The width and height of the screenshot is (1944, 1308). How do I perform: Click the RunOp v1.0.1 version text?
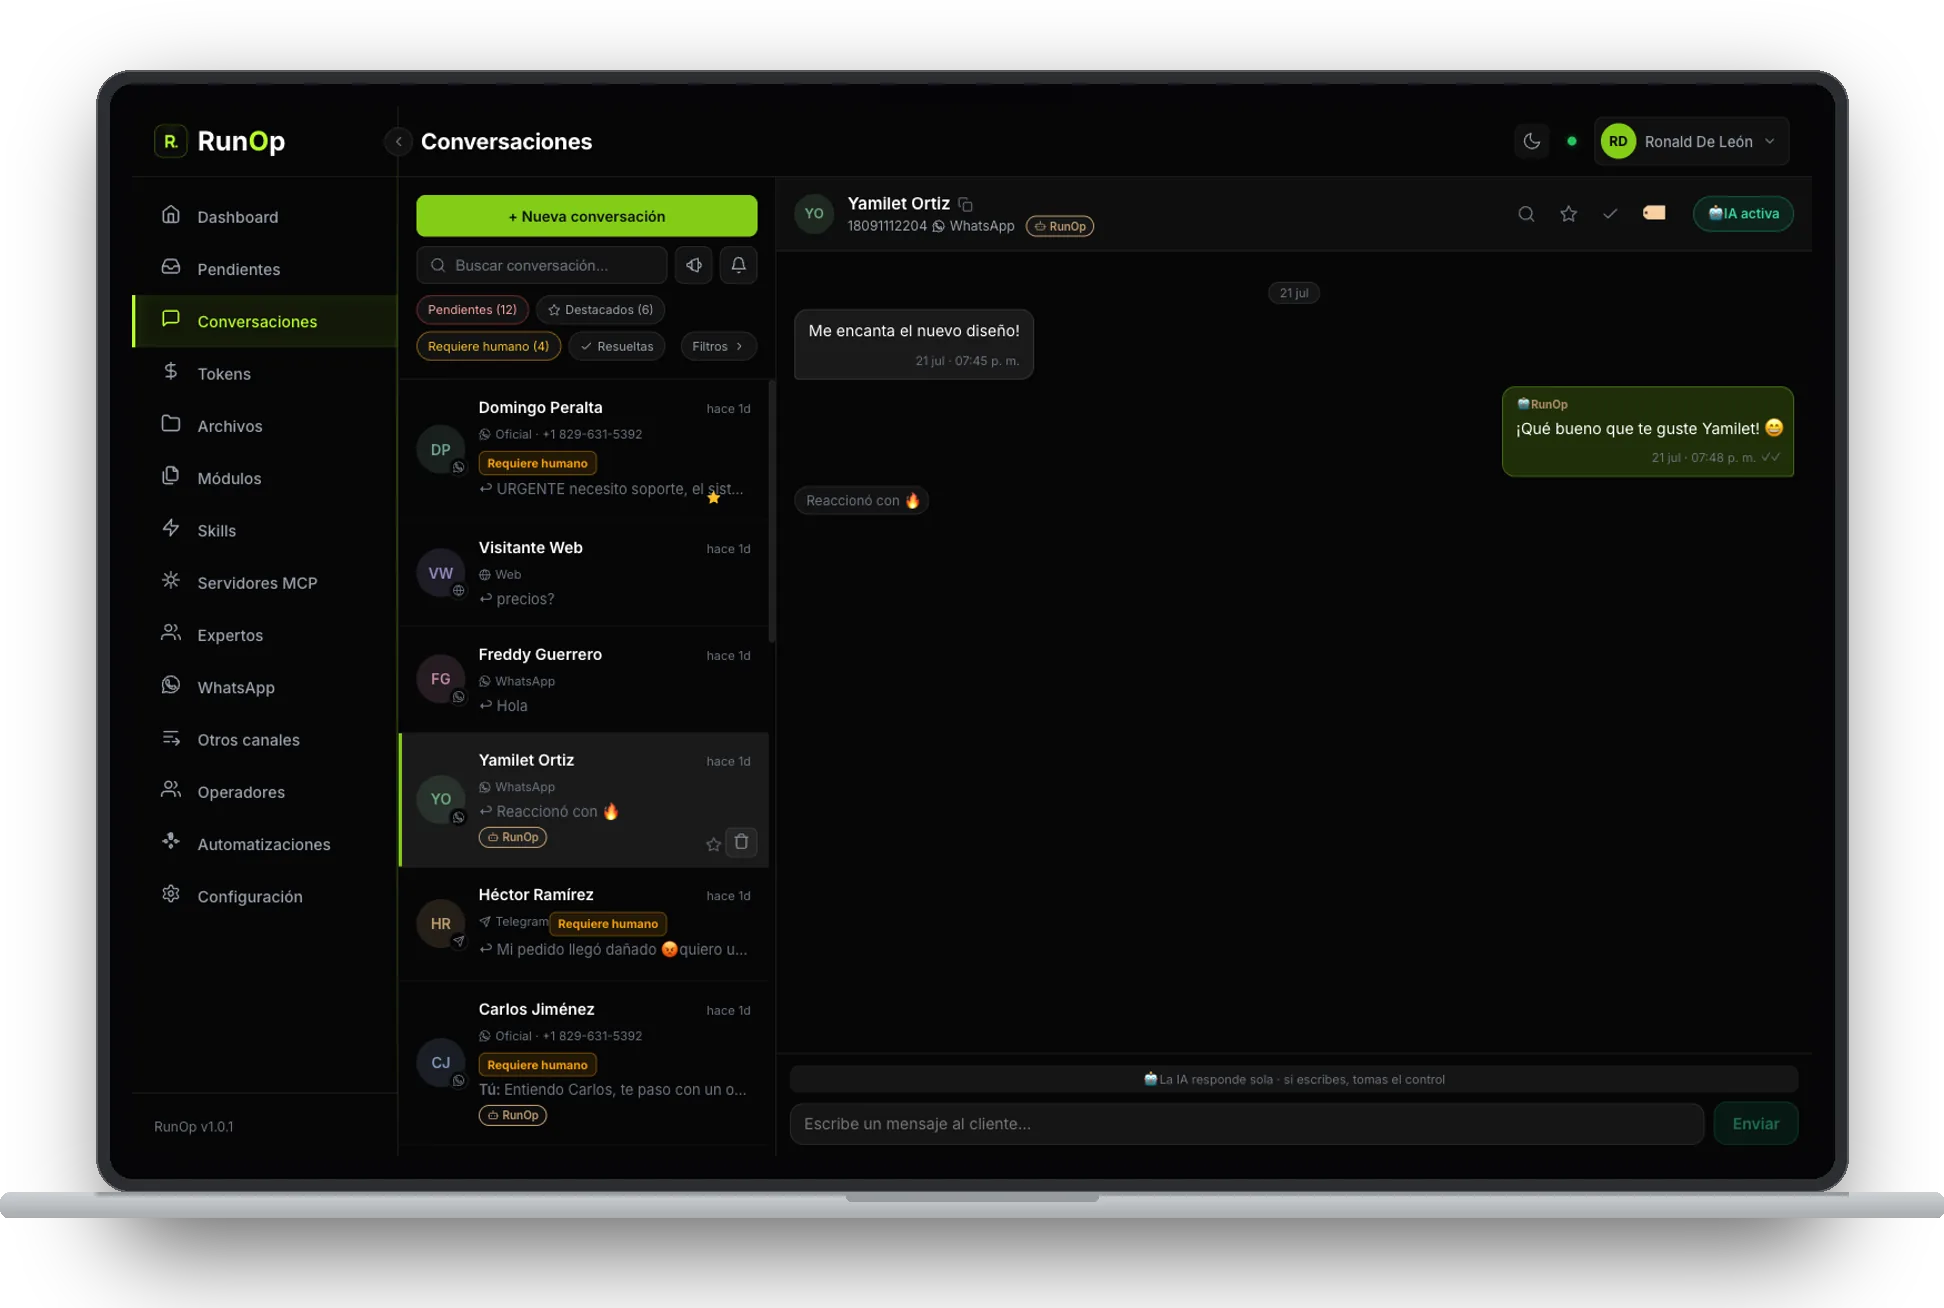[194, 1126]
